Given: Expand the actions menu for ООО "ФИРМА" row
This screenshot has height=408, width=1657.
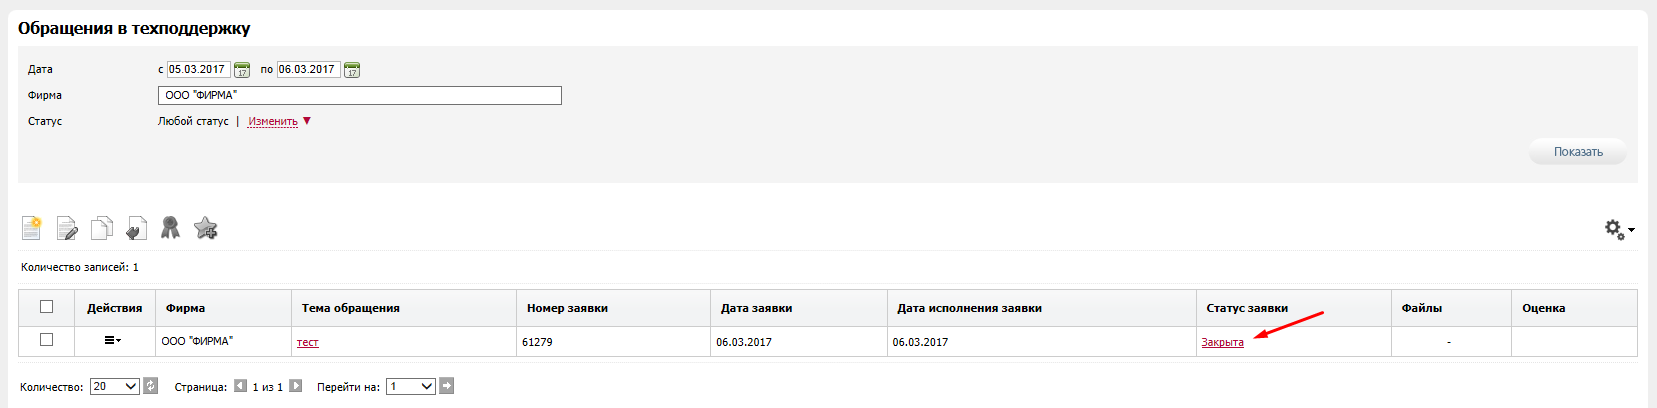Looking at the screenshot, I should coord(112,341).
